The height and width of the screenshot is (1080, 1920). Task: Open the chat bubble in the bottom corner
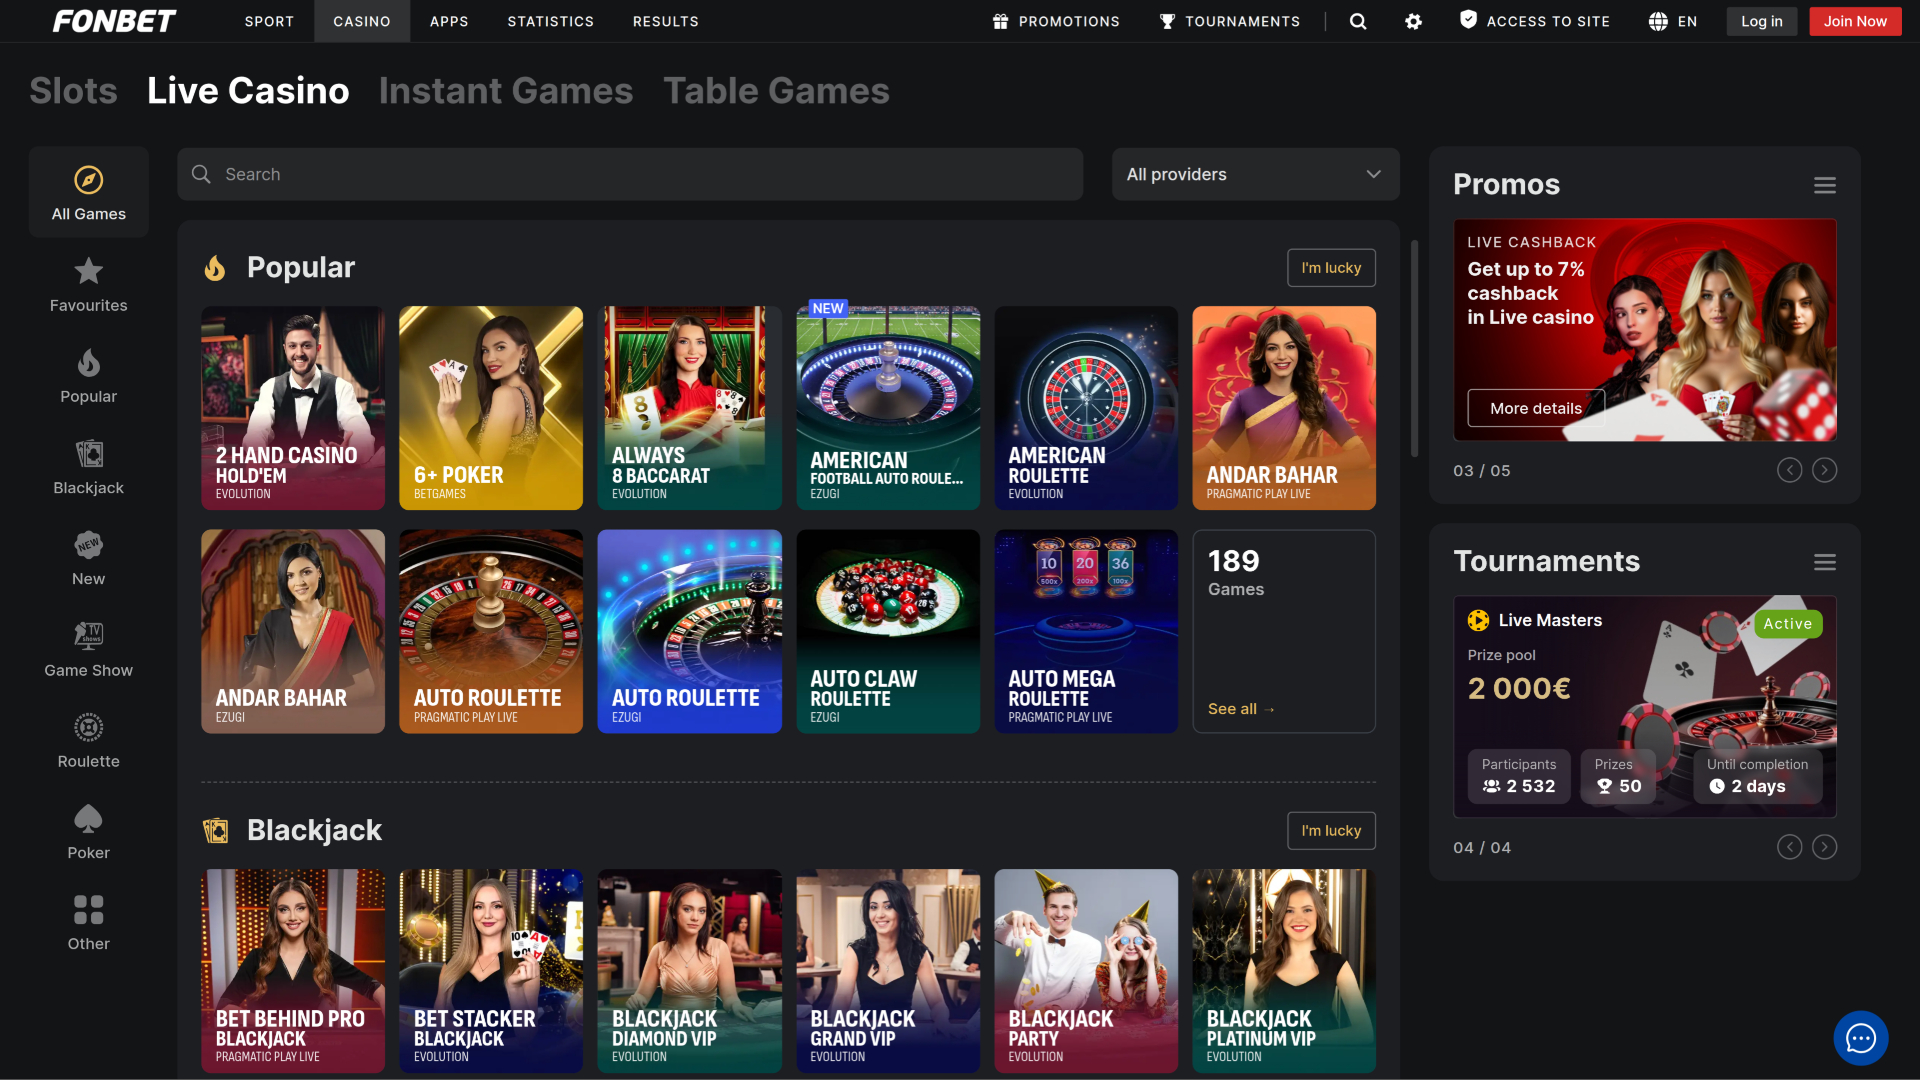coord(1860,1038)
